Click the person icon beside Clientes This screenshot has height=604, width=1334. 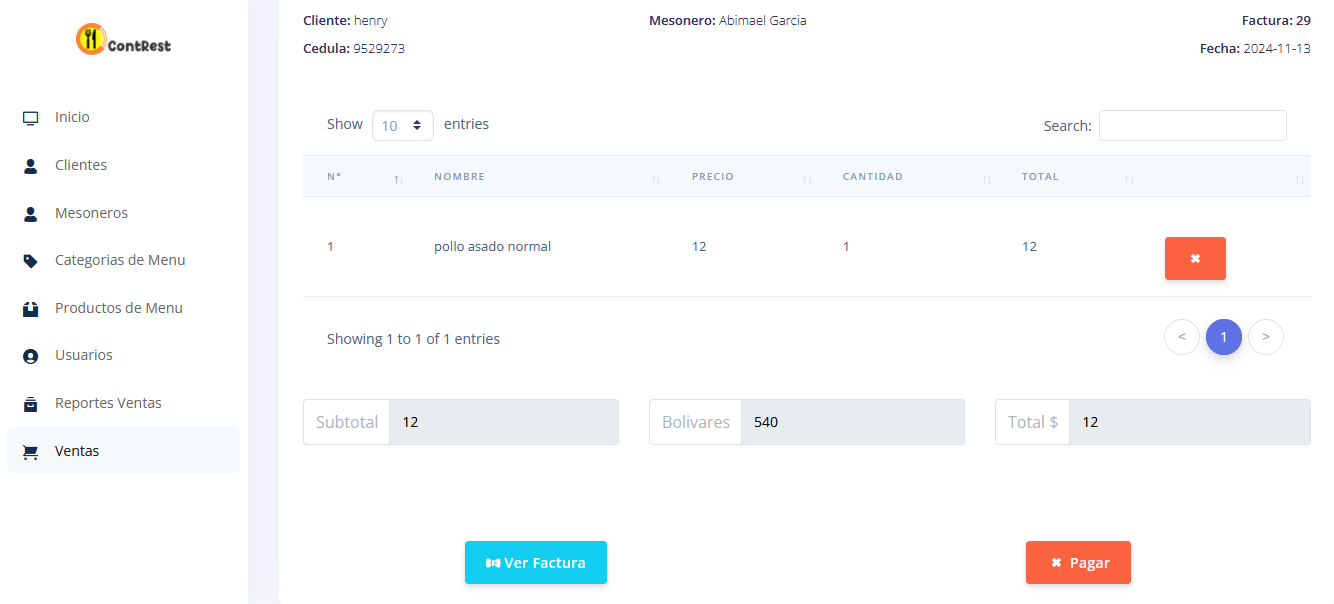(30, 166)
